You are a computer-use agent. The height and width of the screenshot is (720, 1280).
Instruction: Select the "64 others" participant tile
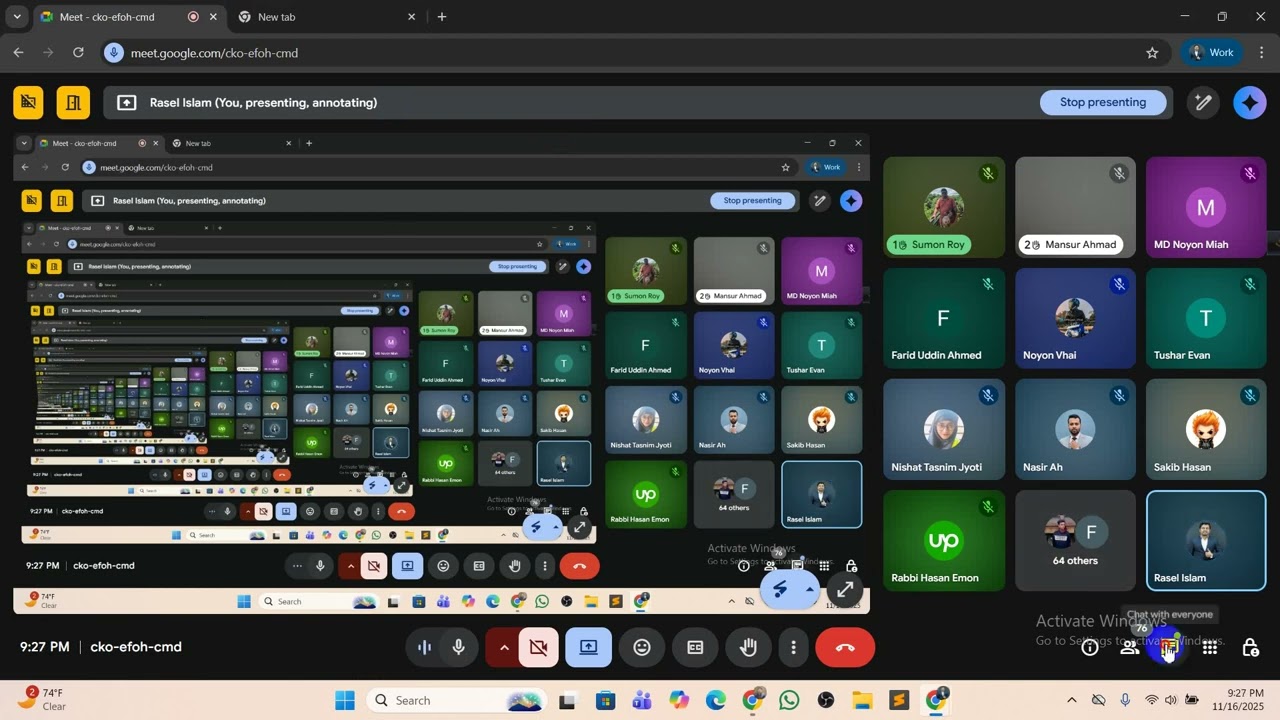pos(1075,540)
